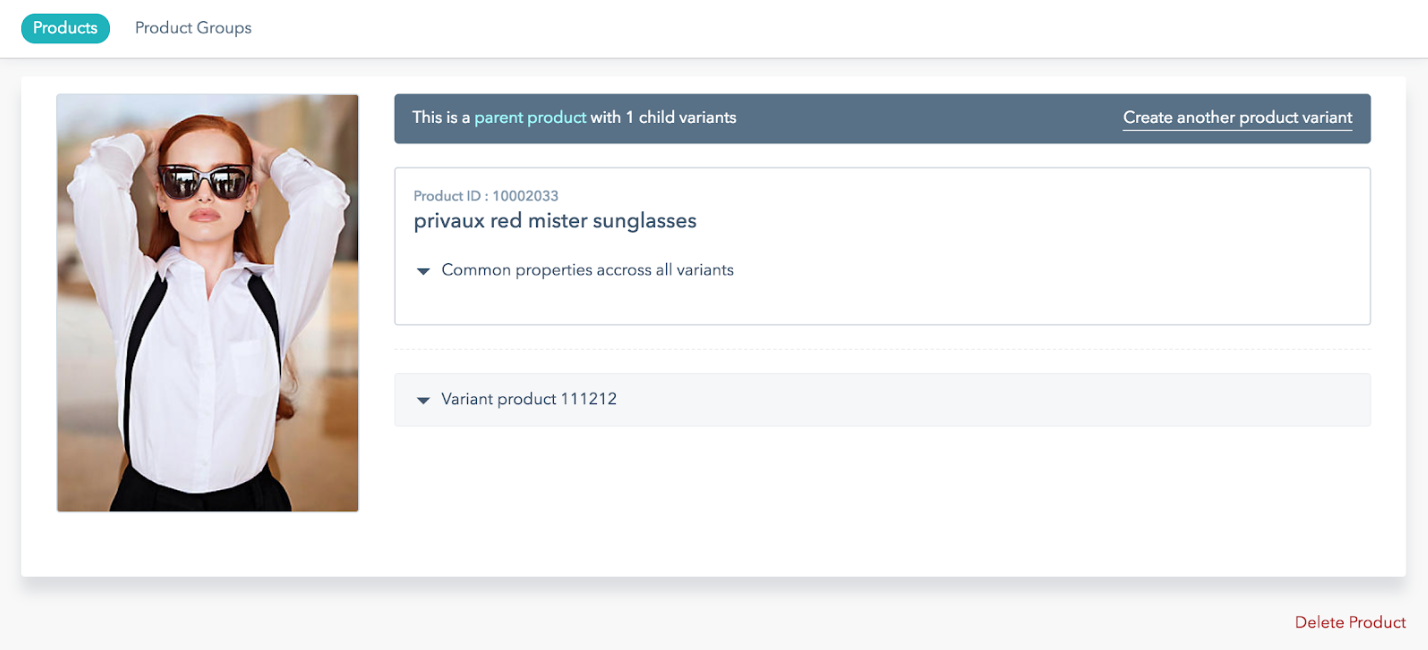Click 'Create another product variant' link

tap(1237, 118)
